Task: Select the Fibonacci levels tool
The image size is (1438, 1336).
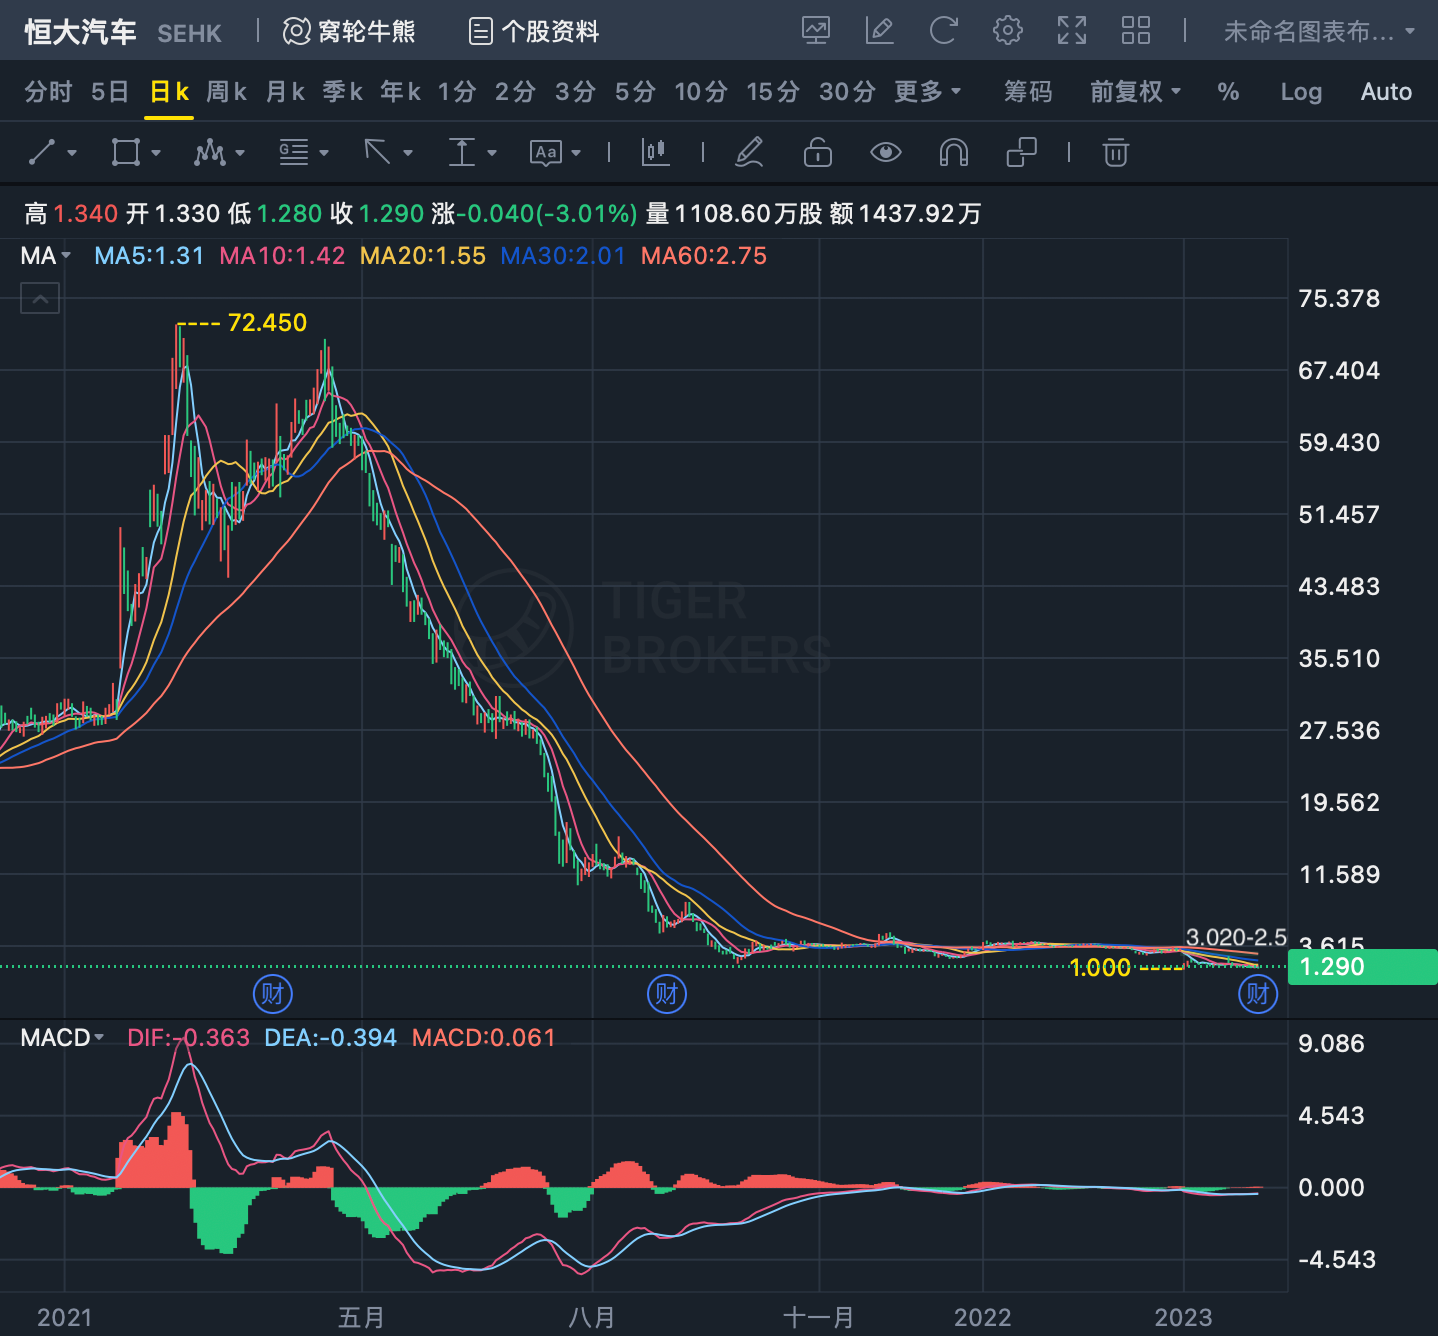Action: pyautogui.click(x=294, y=152)
